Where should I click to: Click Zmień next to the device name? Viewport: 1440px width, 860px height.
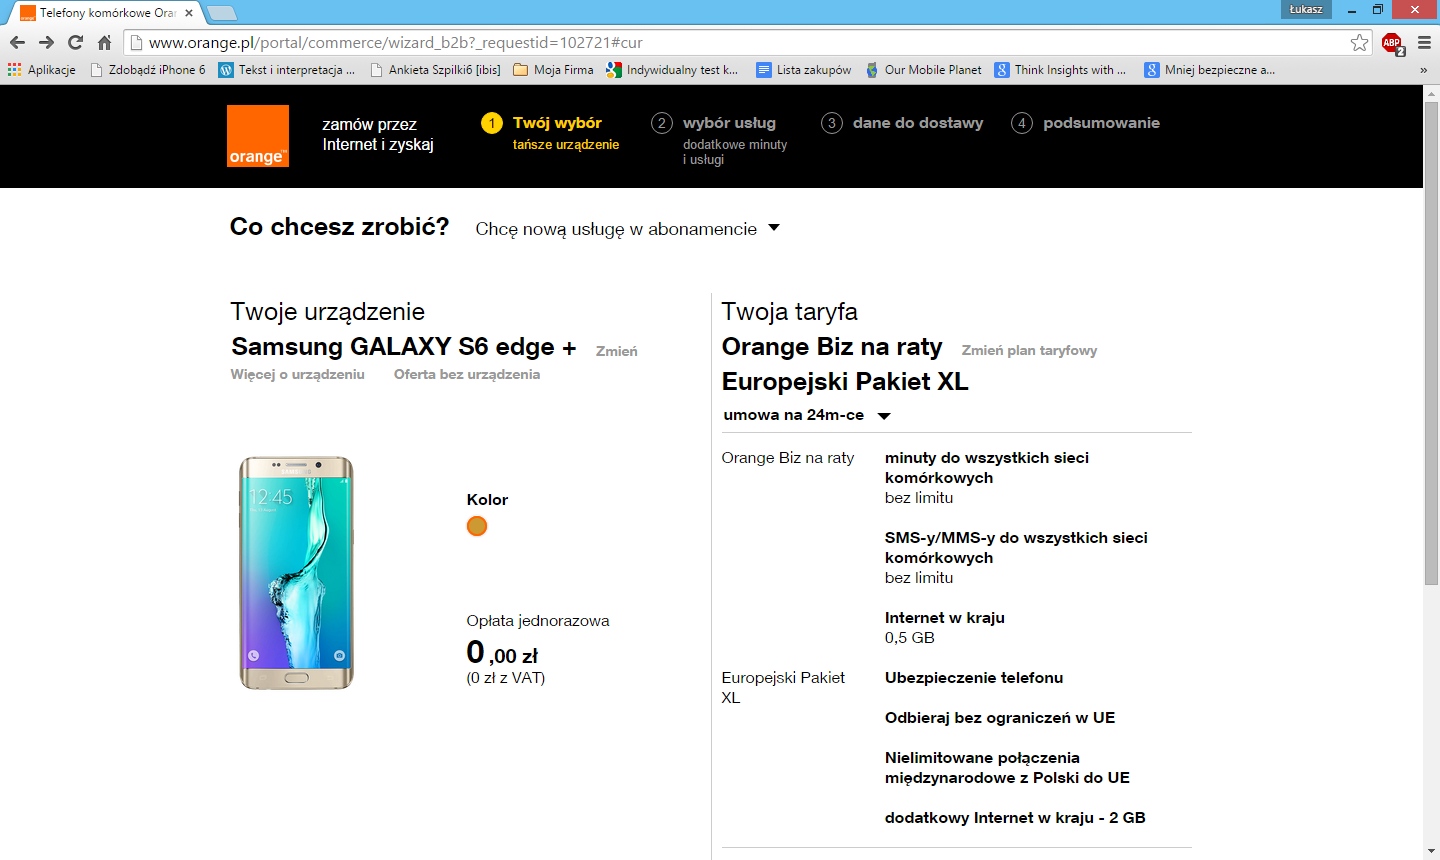coord(617,351)
